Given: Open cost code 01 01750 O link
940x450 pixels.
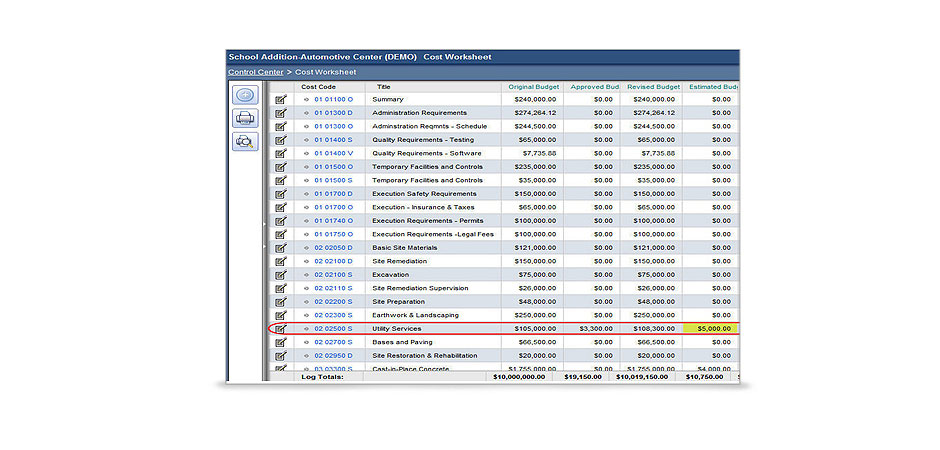Looking at the screenshot, I should (x=333, y=234).
